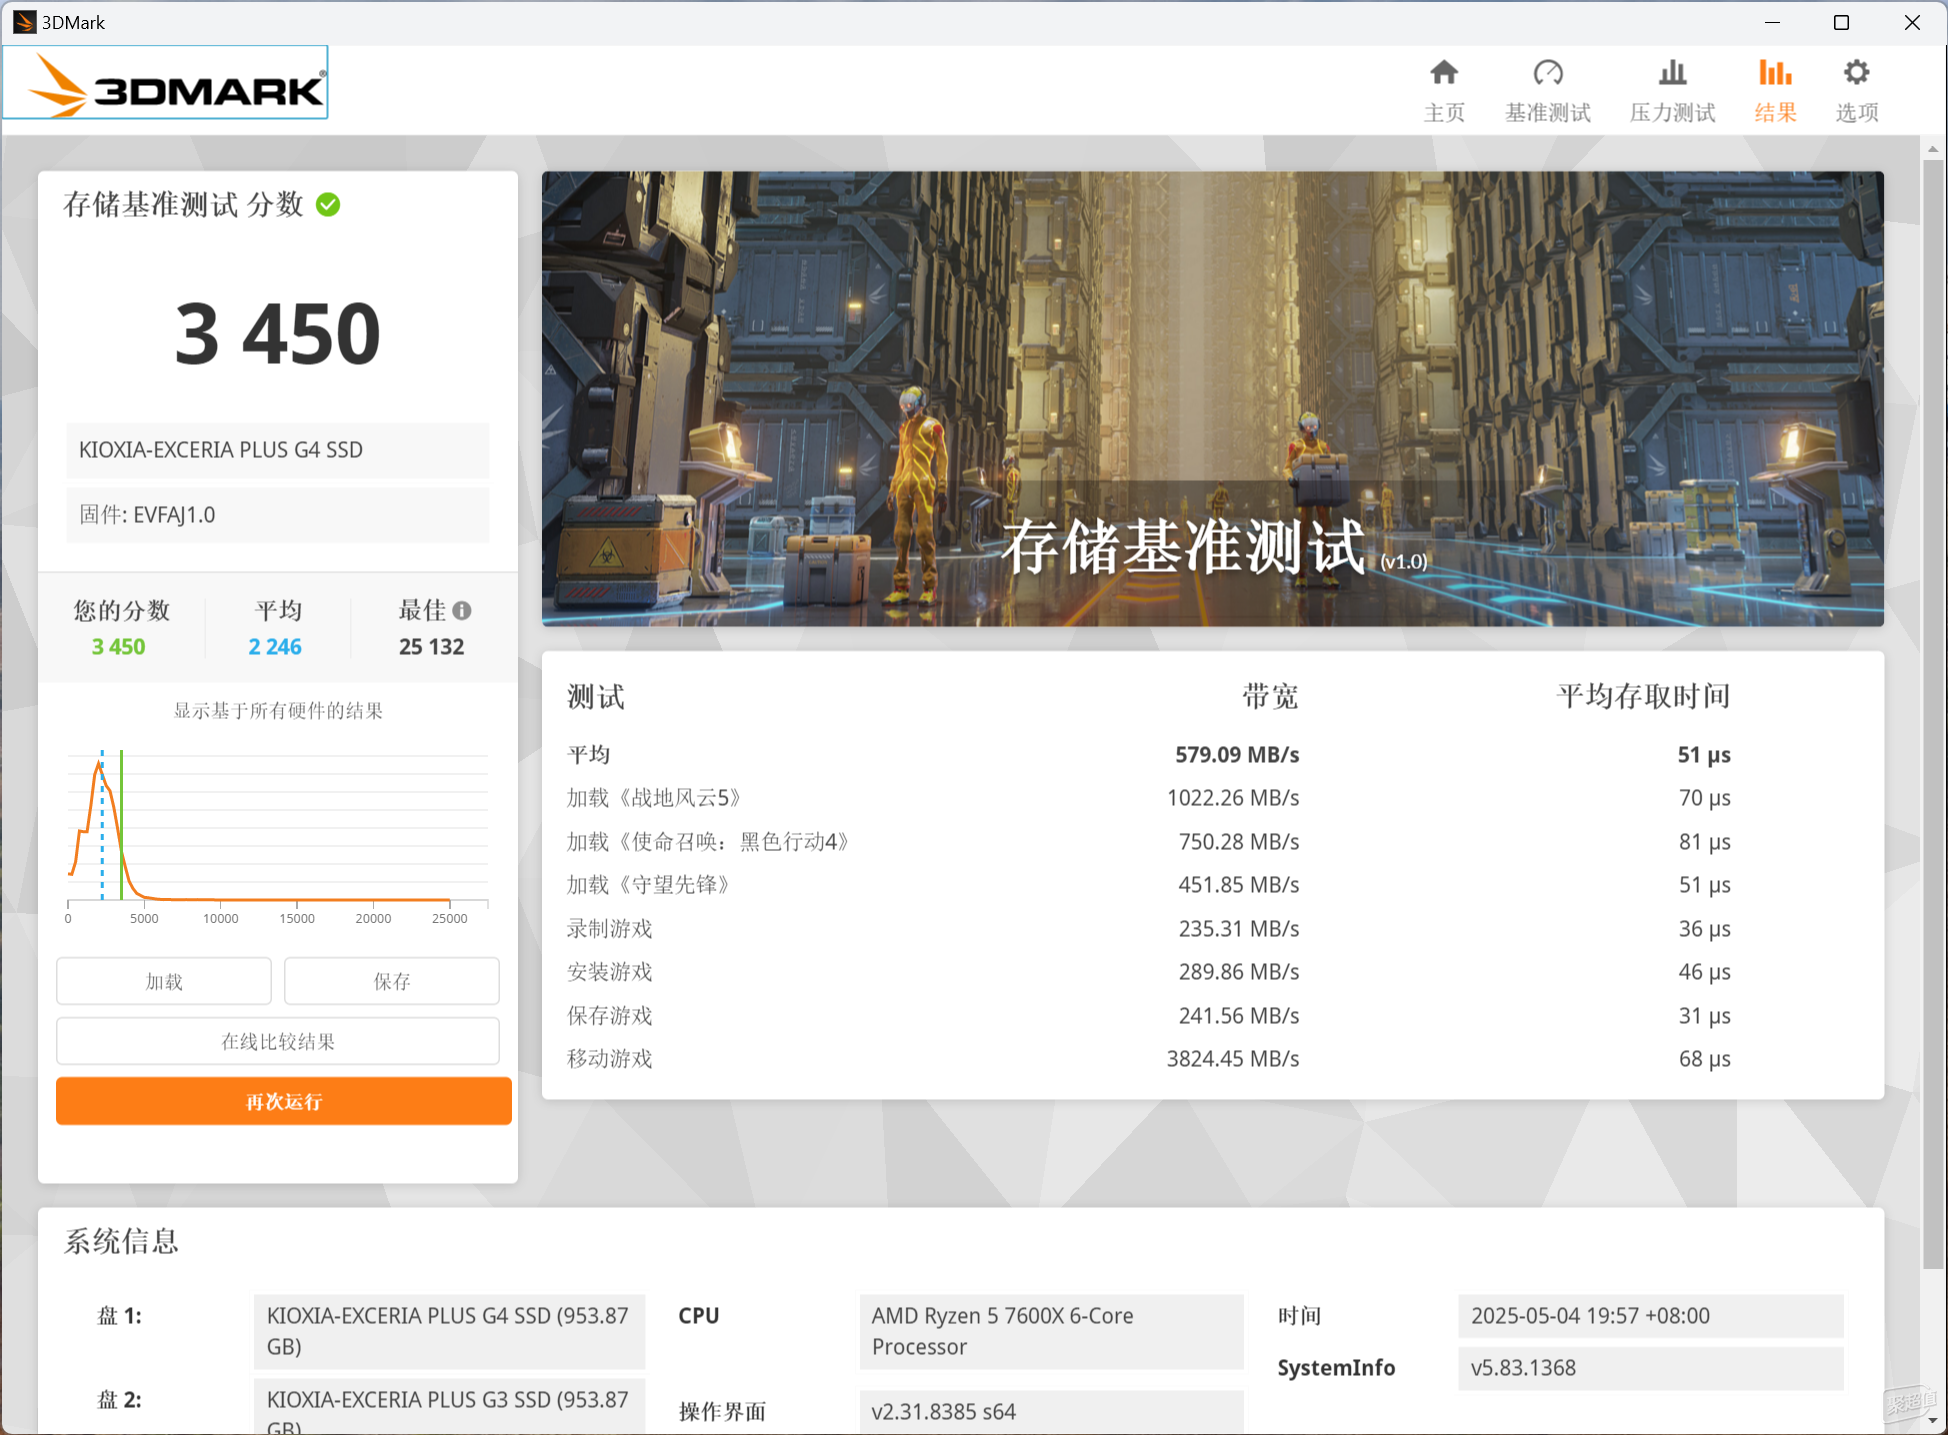The width and height of the screenshot is (1948, 1435).
Task: Click the storage benchmark banner image
Action: [1213, 399]
